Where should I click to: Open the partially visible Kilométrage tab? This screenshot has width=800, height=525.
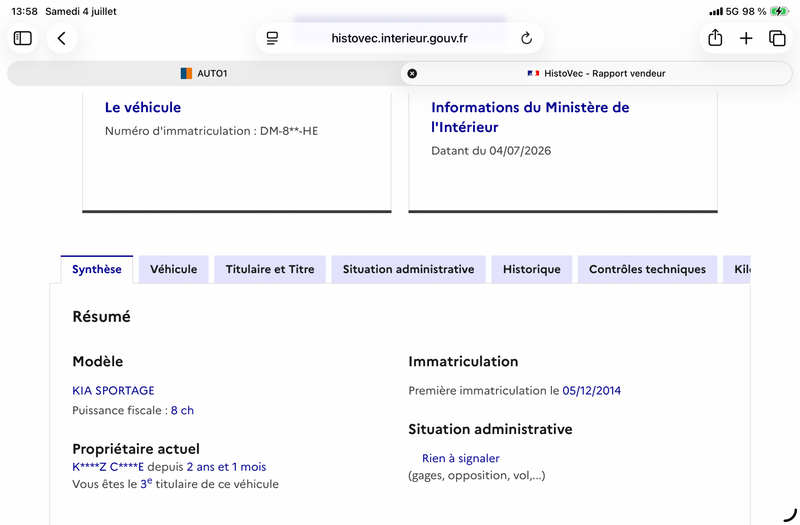pyautogui.click(x=737, y=269)
